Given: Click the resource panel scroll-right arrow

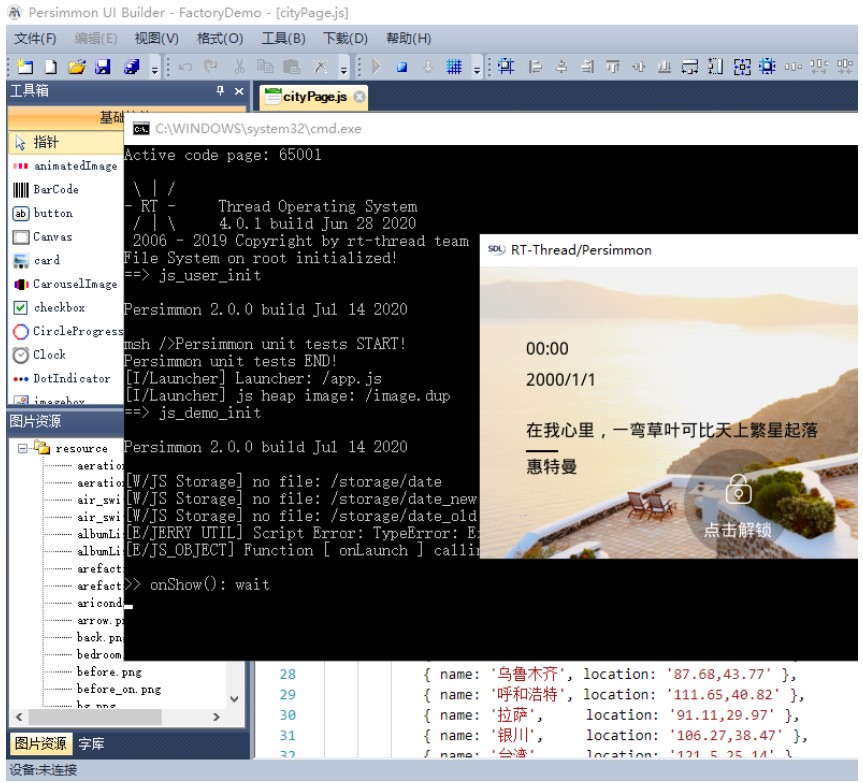Looking at the screenshot, I should point(216,717).
